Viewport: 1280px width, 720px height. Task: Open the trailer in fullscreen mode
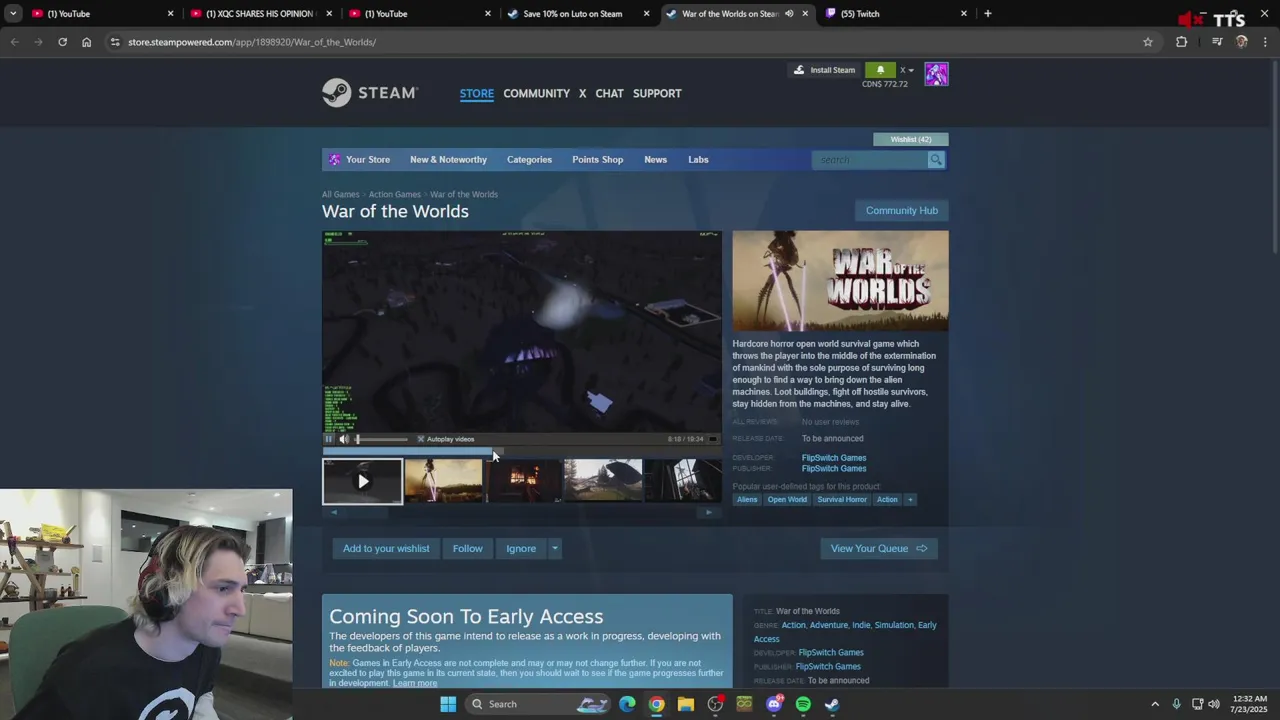[712, 439]
